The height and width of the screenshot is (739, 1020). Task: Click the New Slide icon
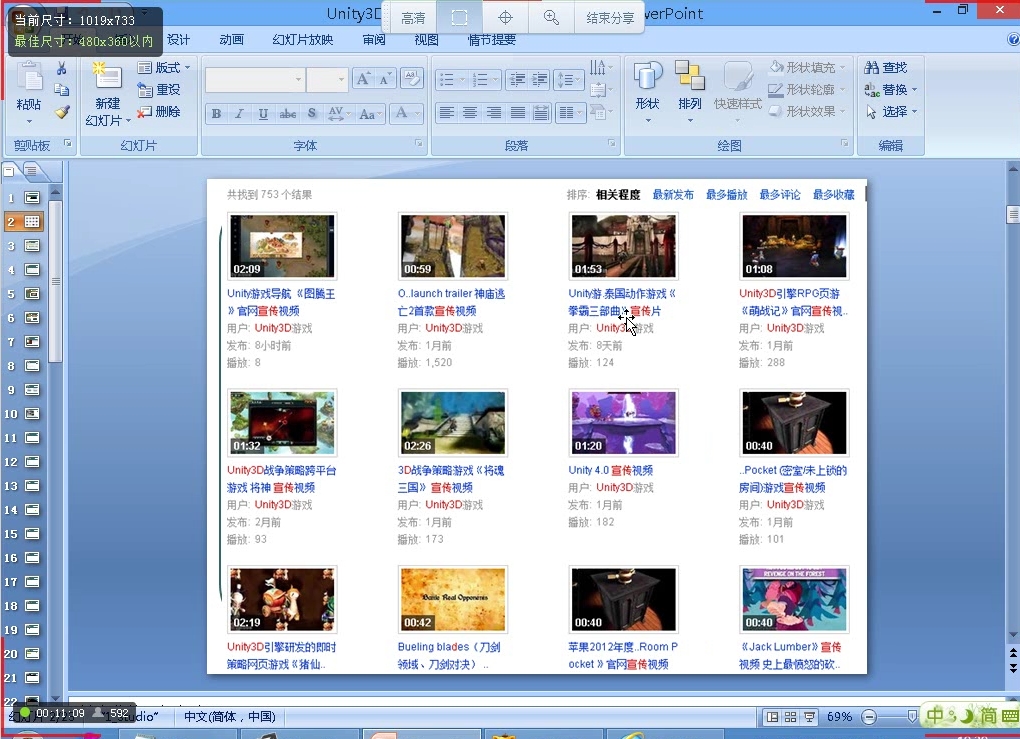107,77
